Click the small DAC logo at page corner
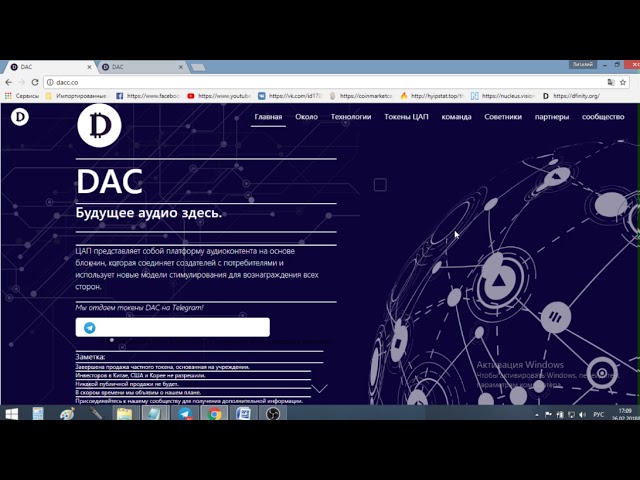This screenshot has width=640, height=480. point(20,117)
